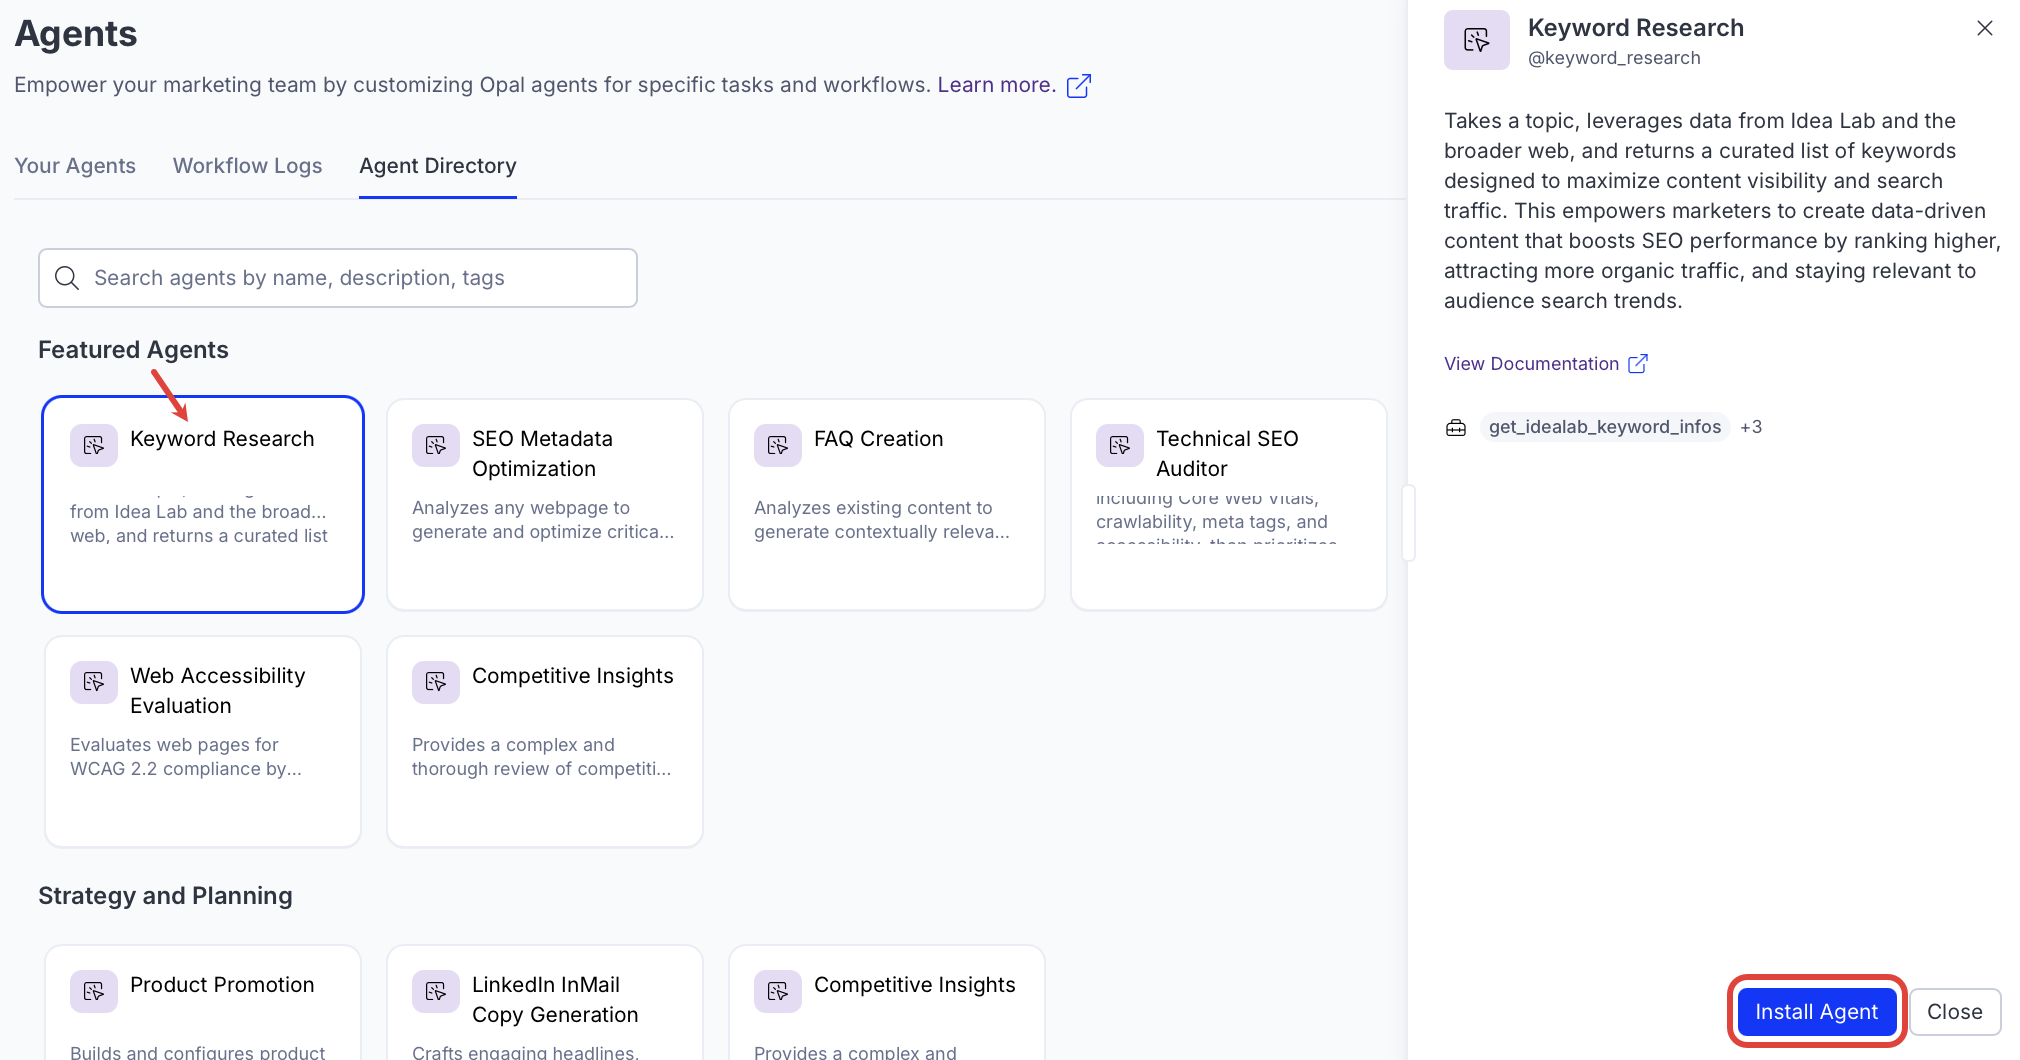Viewport: 2020px width, 1060px height.
Task: Dismiss the panel with the X icon
Action: coord(1984,28)
